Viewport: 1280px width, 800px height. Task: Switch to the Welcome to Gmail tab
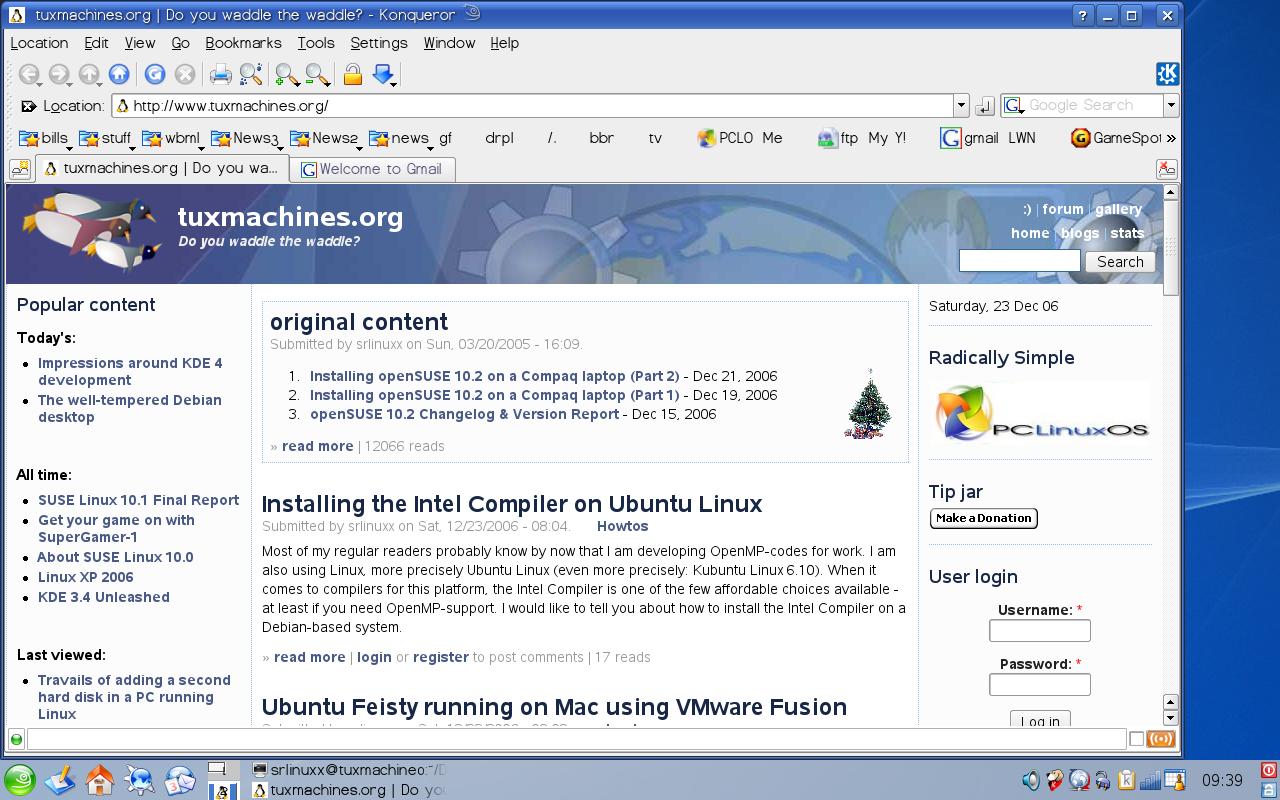point(372,169)
